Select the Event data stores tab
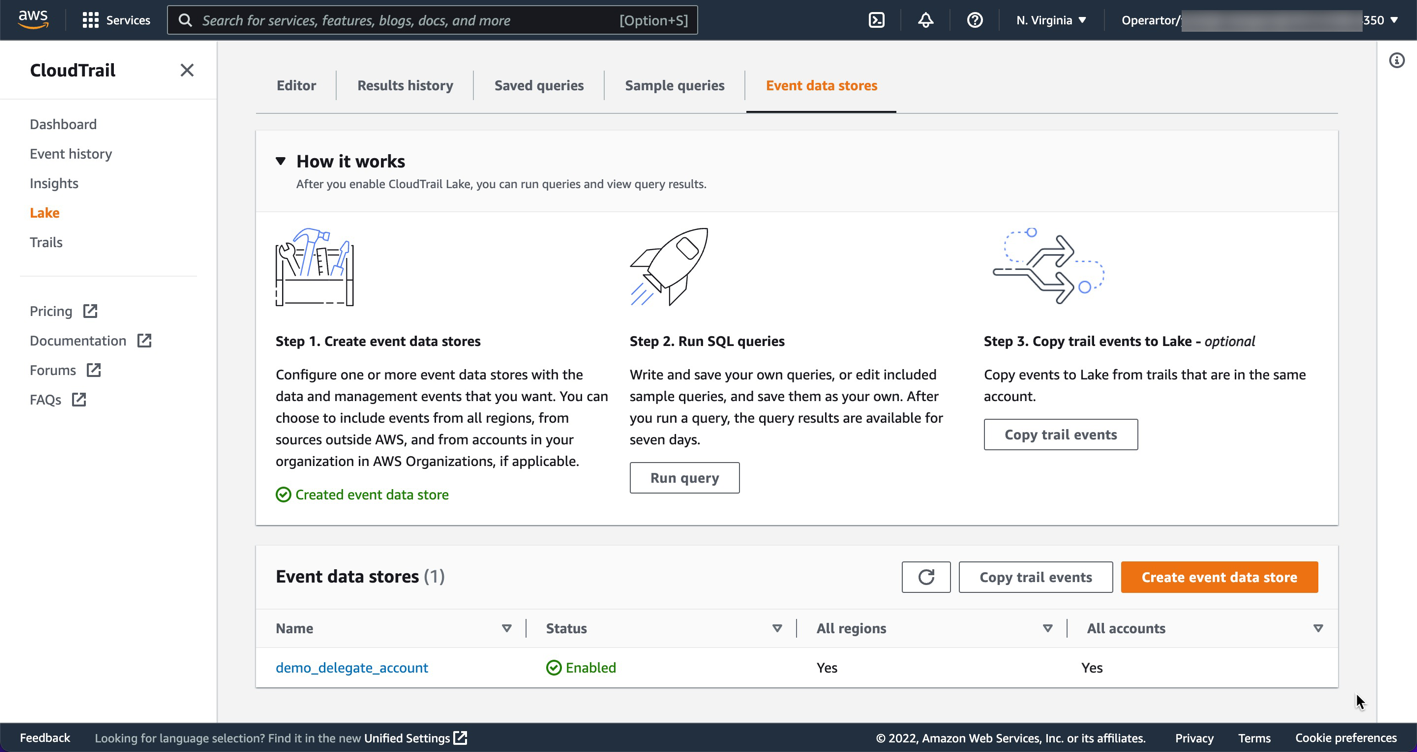Viewport: 1417px width, 752px height. [x=822, y=86]
